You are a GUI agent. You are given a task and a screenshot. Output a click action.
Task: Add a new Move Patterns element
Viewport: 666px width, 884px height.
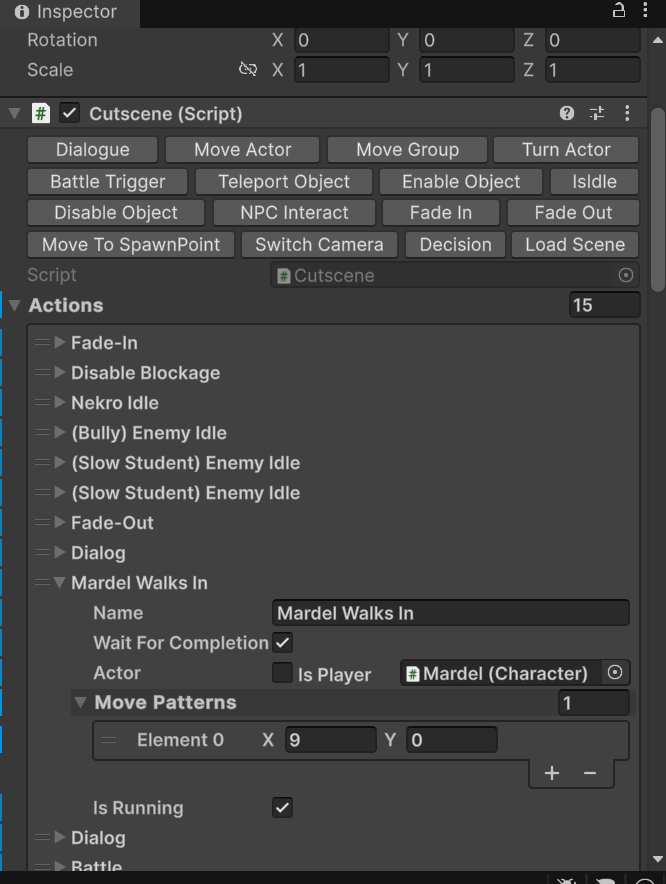[x=551, y=773]
